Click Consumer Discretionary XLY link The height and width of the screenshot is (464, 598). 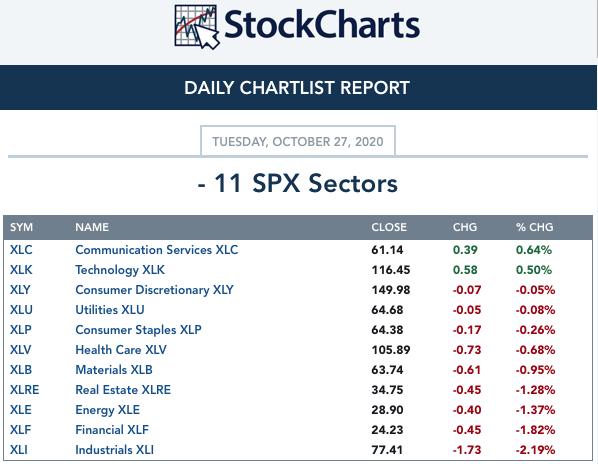pyautogui.click(x=154, y=290)
